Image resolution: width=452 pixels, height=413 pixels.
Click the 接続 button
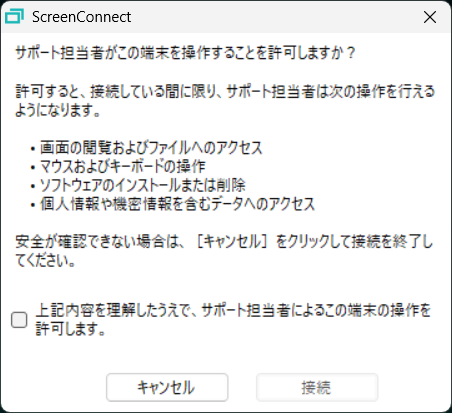[x=317, y=387]
